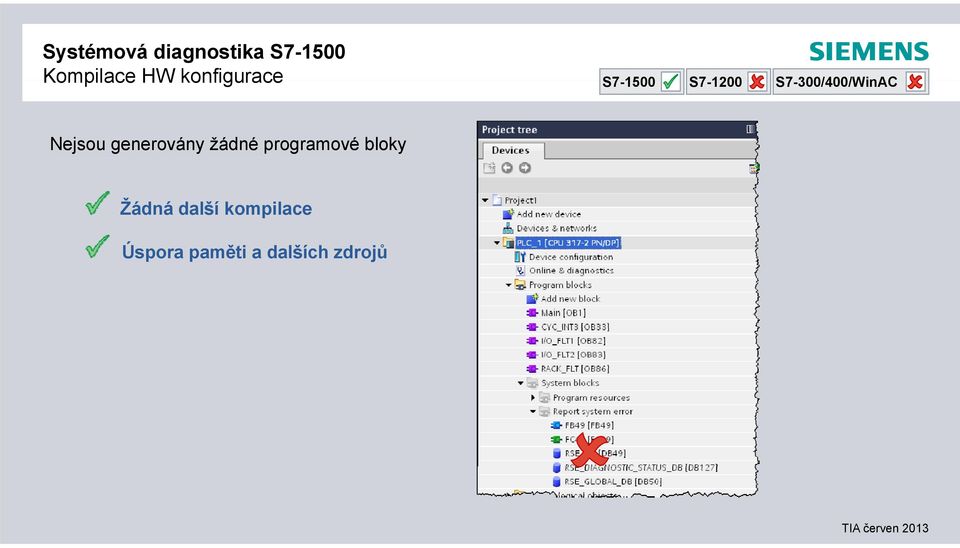This screenshot has height=548, width=960.
Task: Click the Add new block icon
Action: click(532, 299)
